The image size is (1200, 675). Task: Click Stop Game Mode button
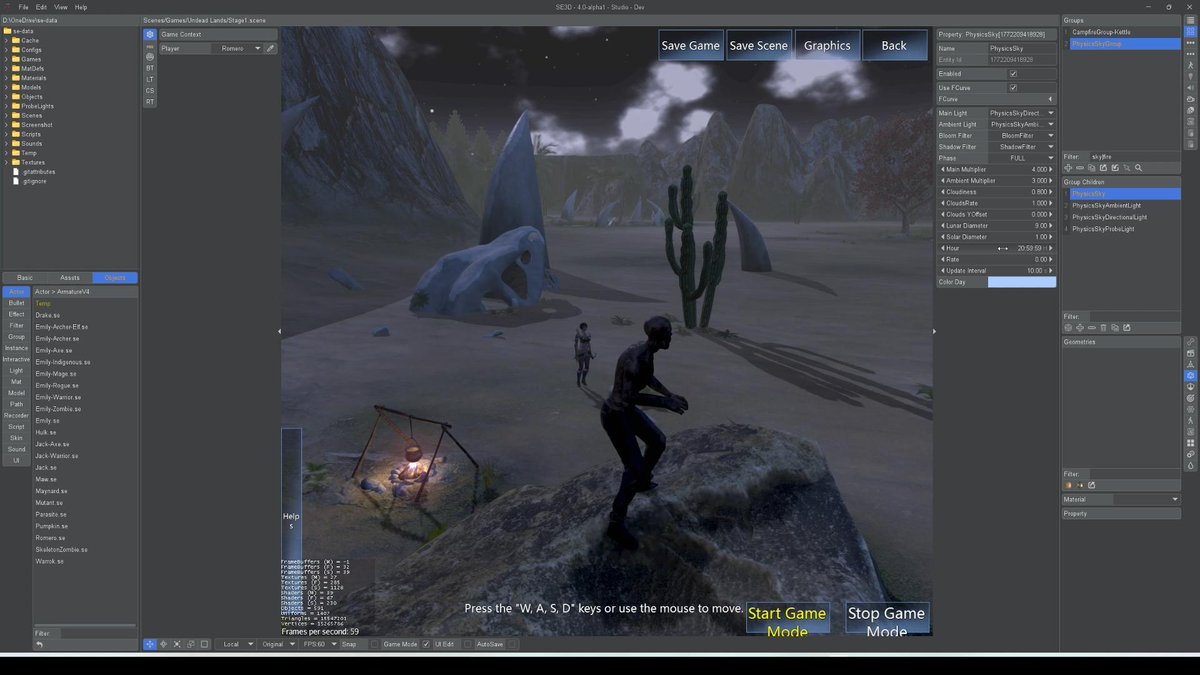point(887,619)
